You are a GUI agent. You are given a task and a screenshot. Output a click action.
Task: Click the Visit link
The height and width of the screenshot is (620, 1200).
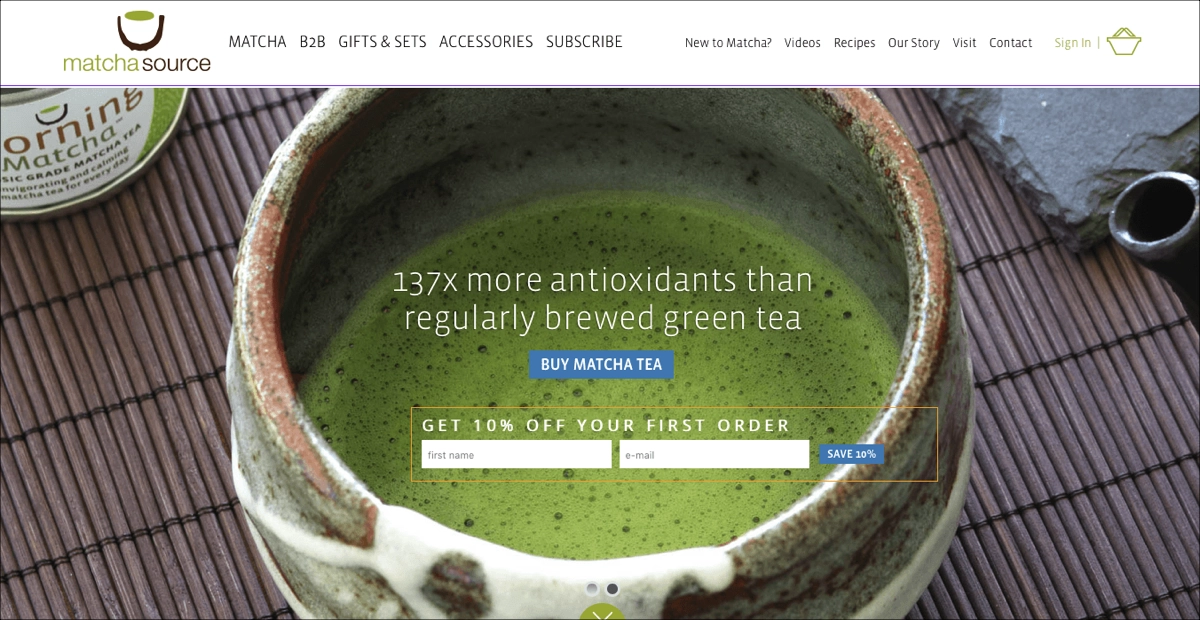[964, 43]
